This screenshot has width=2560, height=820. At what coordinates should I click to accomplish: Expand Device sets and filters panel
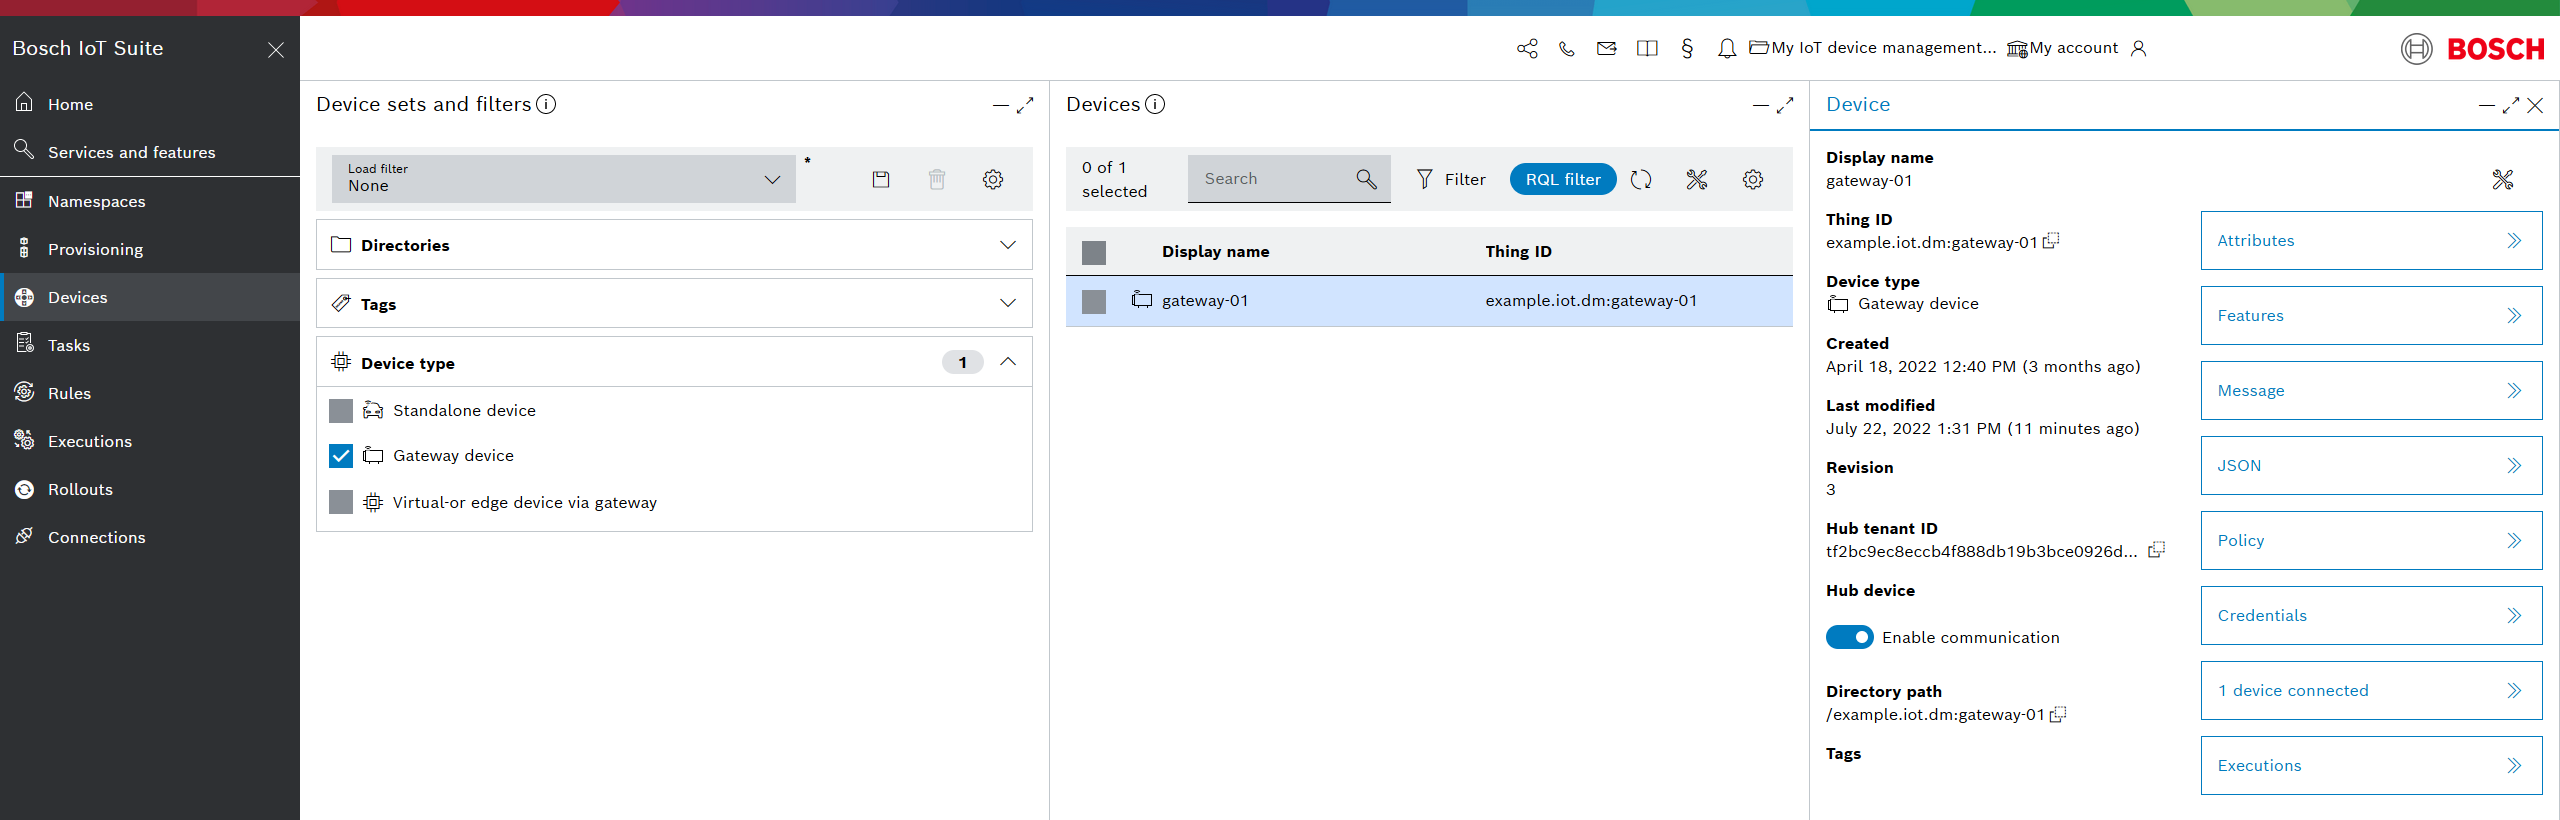tap(1025, 105)
